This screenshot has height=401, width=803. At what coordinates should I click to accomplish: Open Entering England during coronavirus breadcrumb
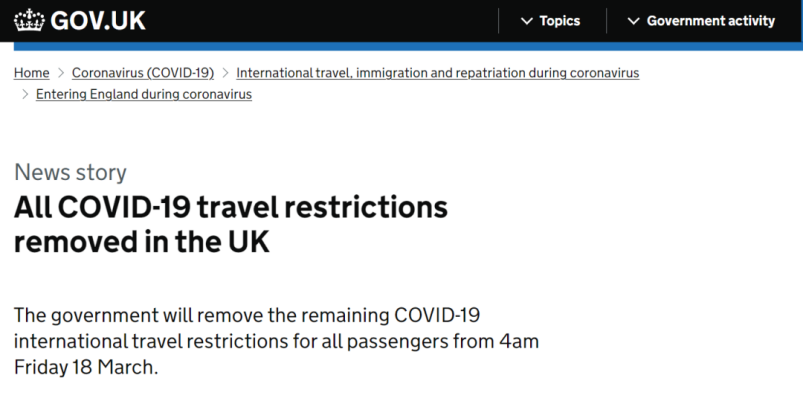click(144, 94)
